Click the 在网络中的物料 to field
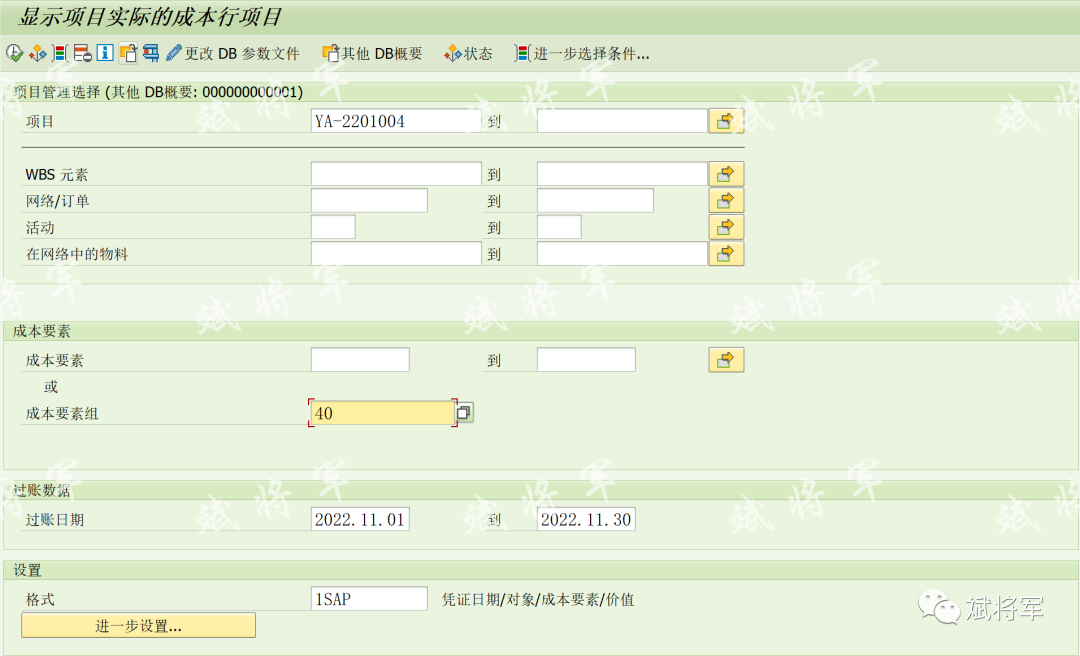1080x656 pixels. (623, 254)
